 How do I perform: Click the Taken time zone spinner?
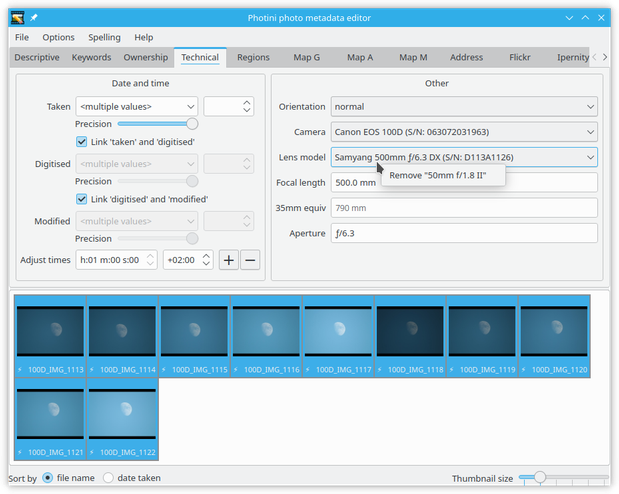pos(229,107)
